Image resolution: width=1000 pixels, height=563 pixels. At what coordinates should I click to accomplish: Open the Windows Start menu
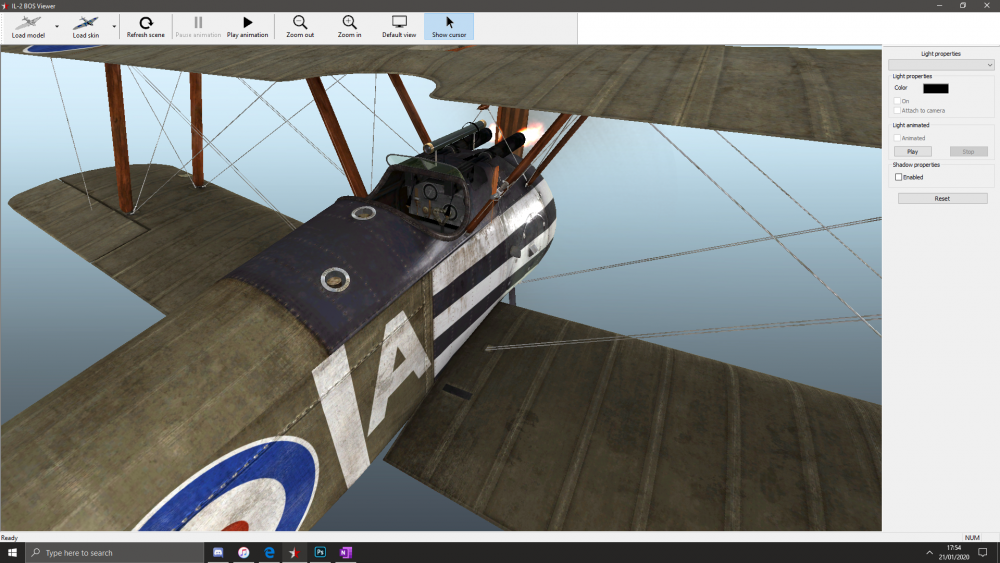pyautogui.click(x=12, y=553)
